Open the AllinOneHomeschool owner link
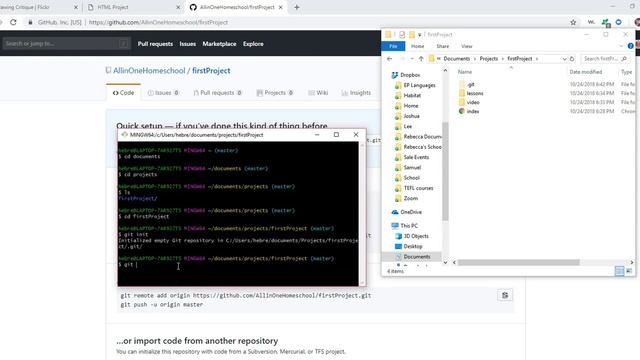Viewport: 640px width, 360px height. tap(149, 71)
